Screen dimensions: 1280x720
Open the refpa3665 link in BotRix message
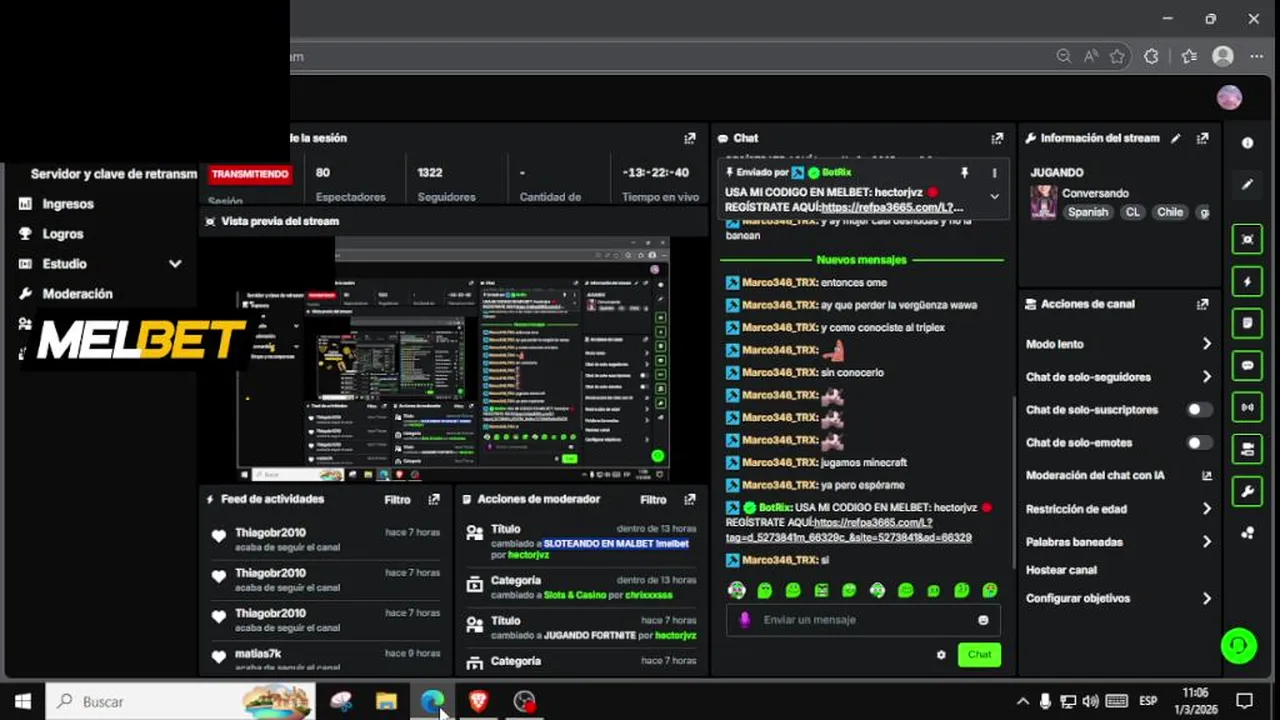click(848, 530)
